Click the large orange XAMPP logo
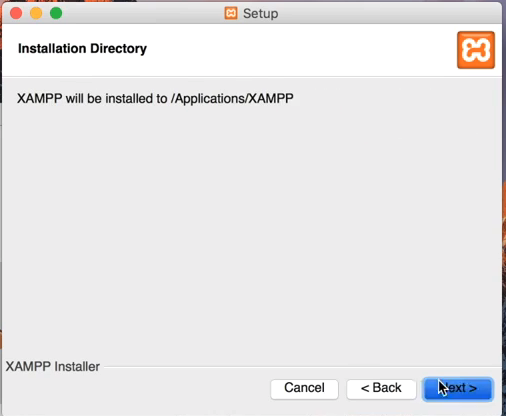506x416 pixels. coord(476,50)
